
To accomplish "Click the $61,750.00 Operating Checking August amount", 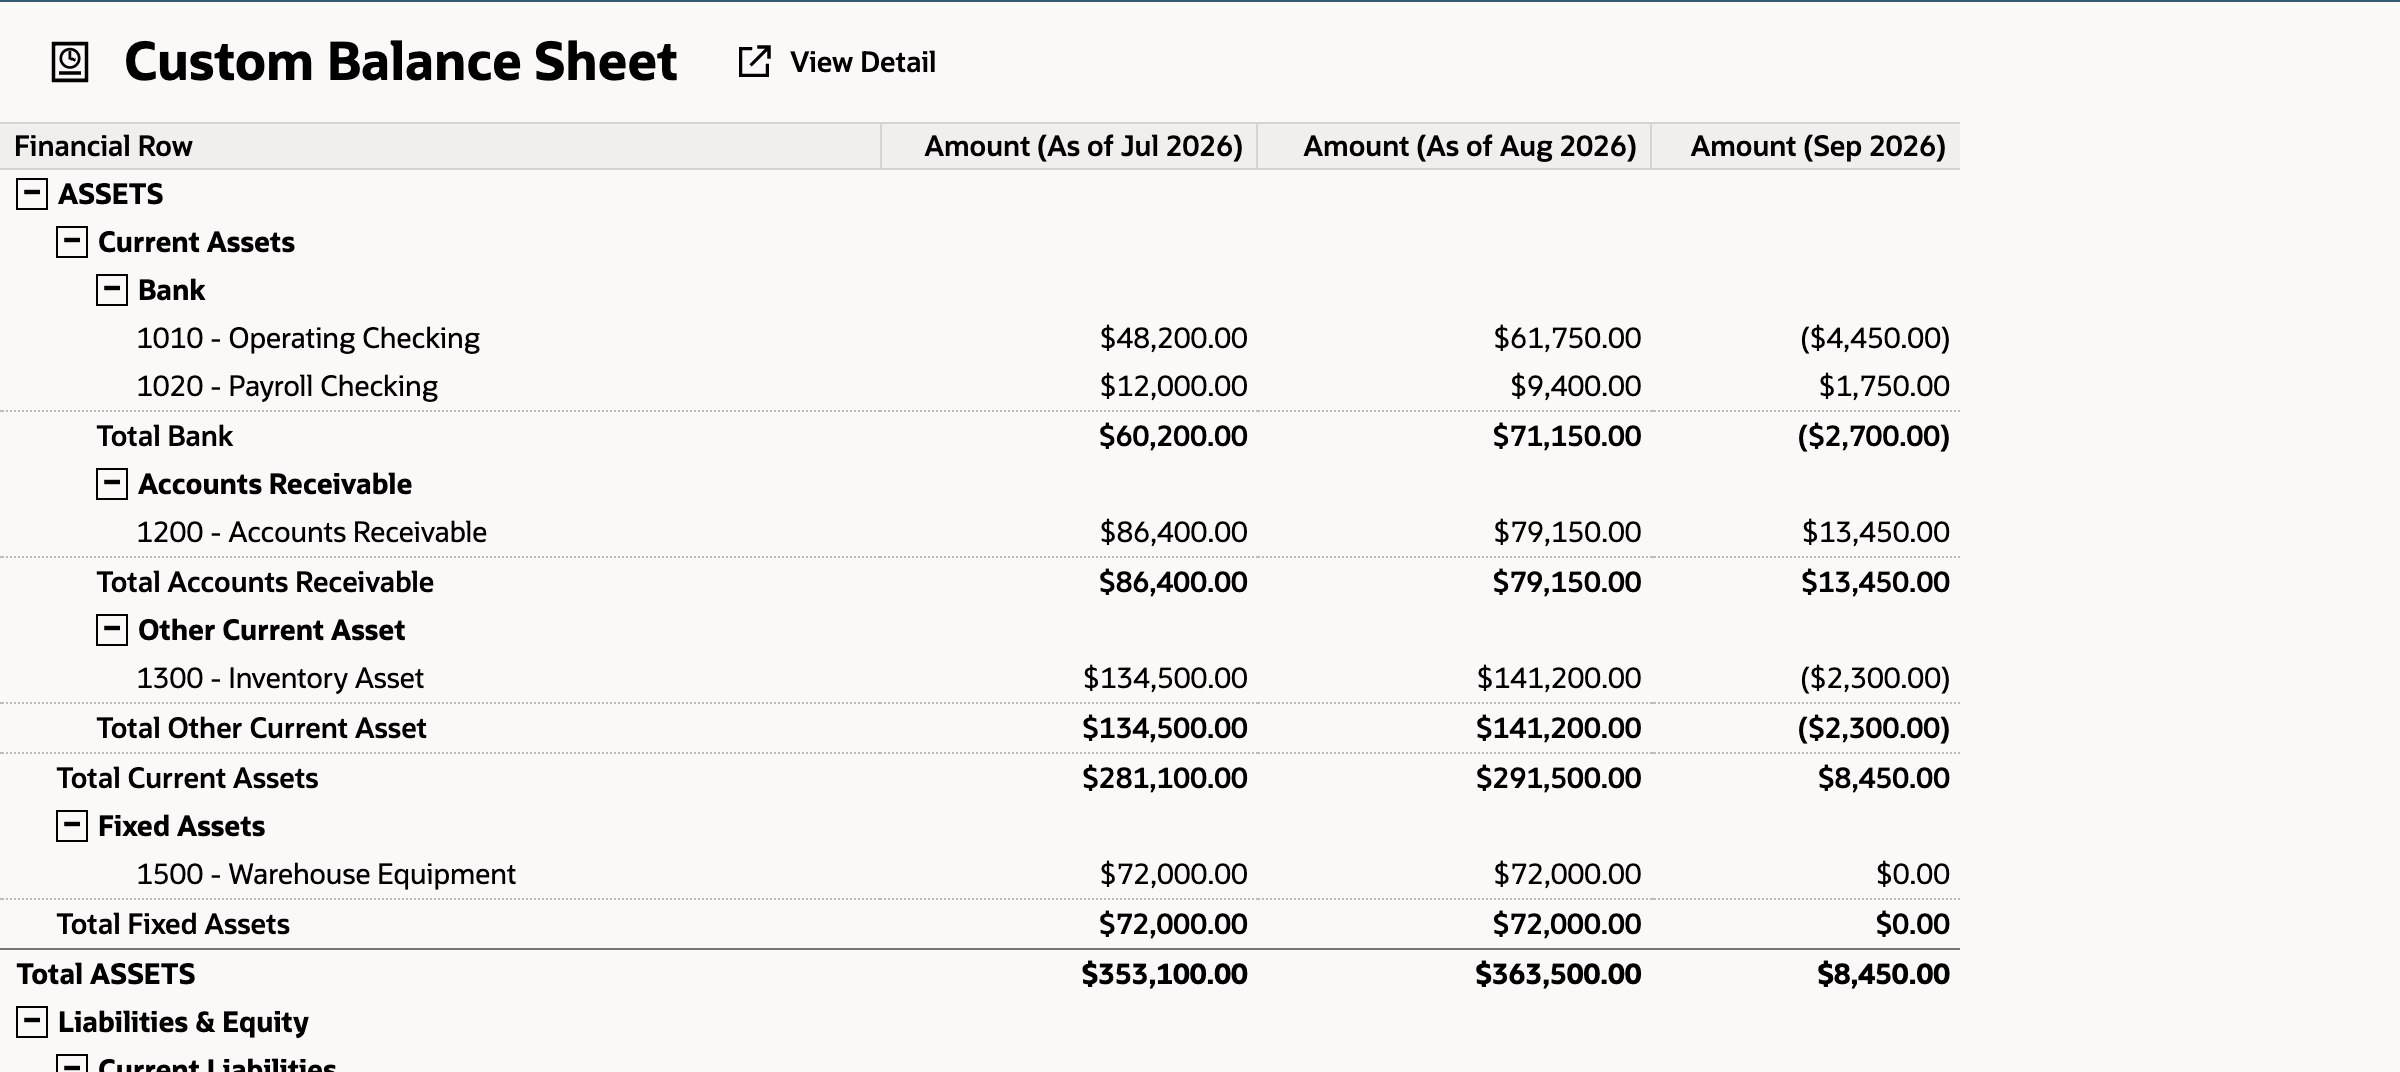I will point(1567,338).
